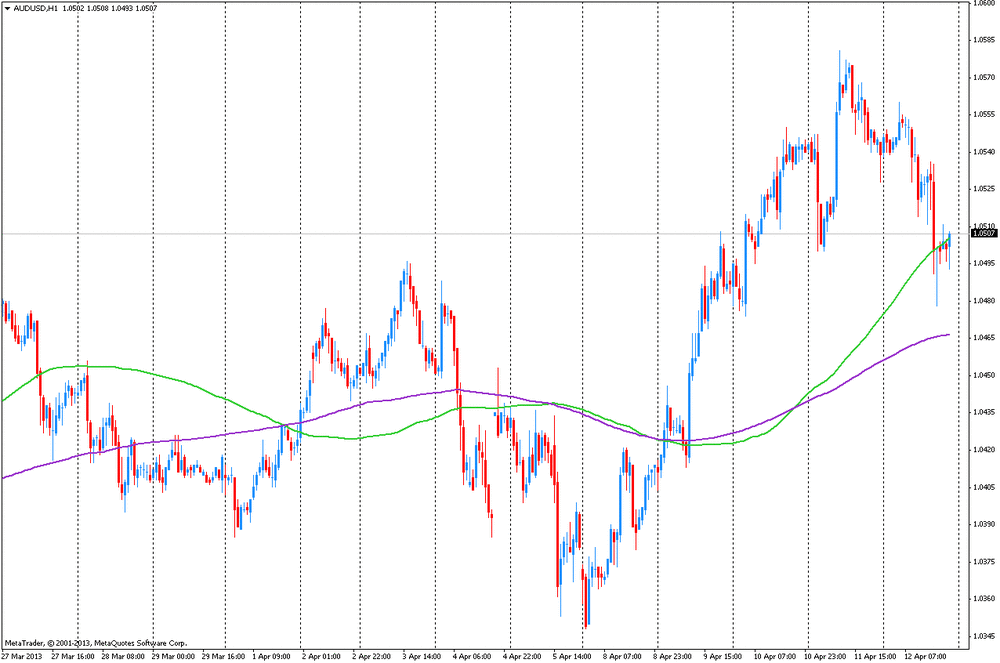The height and width of the screenshot is (663, 1000).
Task: Click the 8 Apr 23:00 time label
Action: [672, 657]
